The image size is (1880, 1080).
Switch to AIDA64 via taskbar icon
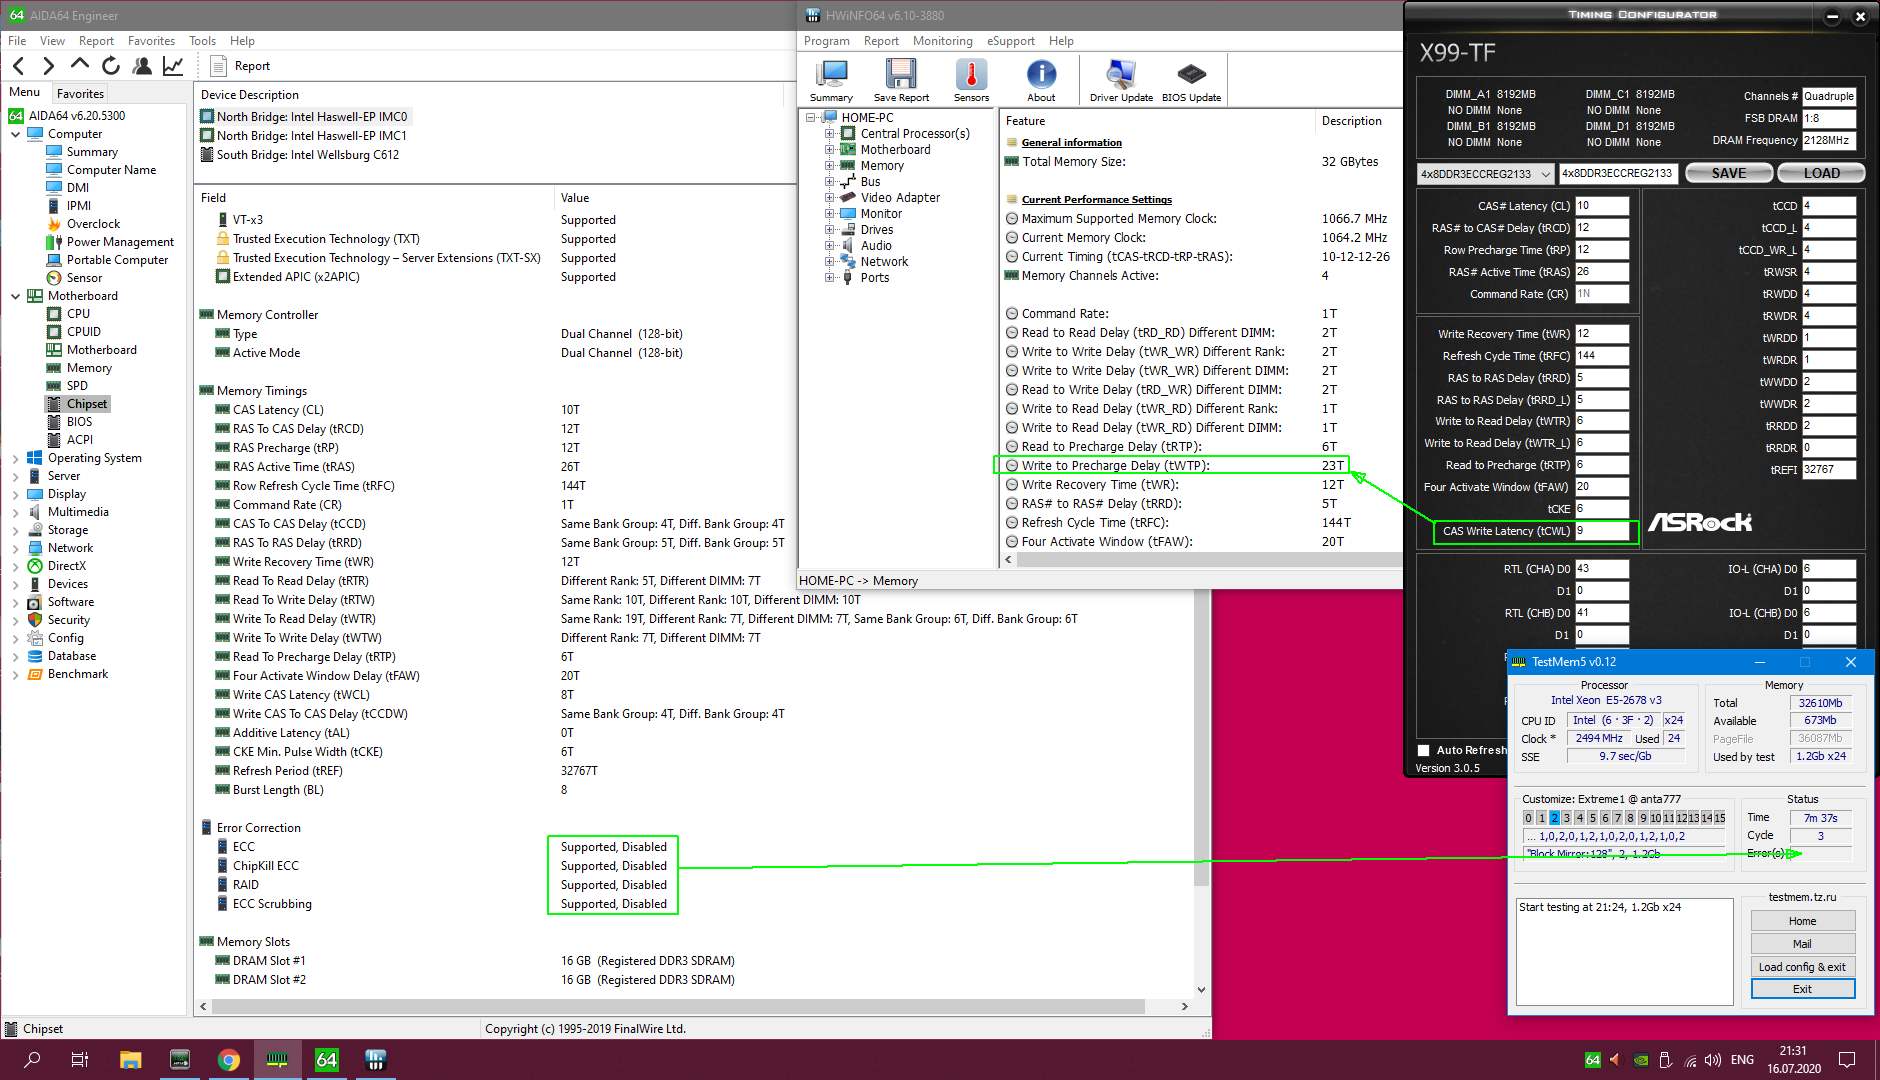pos(327,1060)
